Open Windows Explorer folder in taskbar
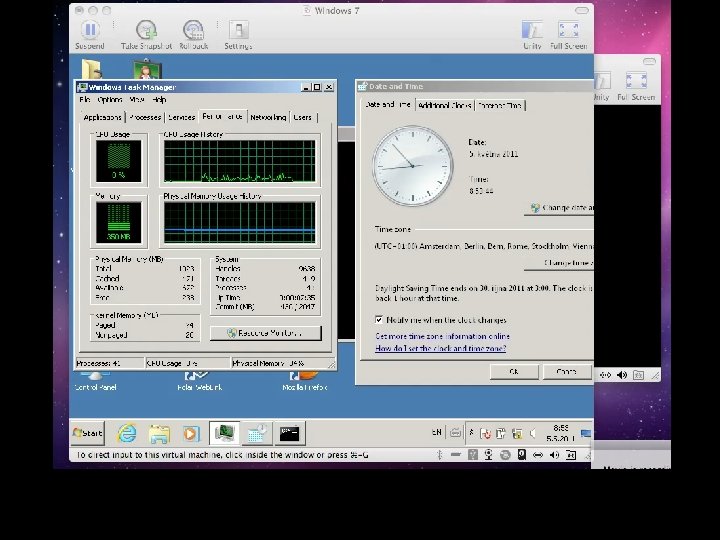Screen dimensions: 720x540 tap(159, 433)
